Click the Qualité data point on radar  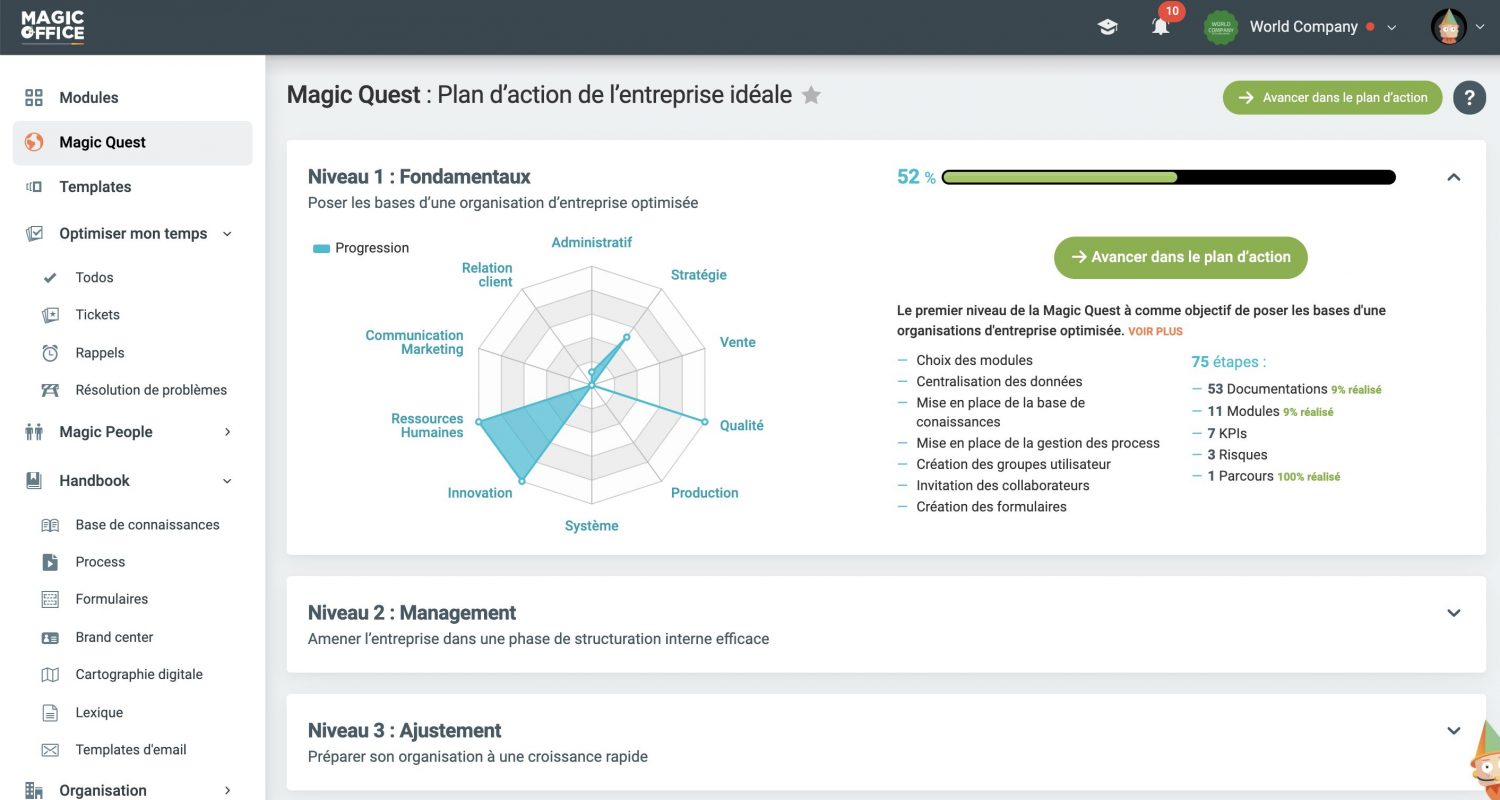pyautogui.click(x=705, y=421)
